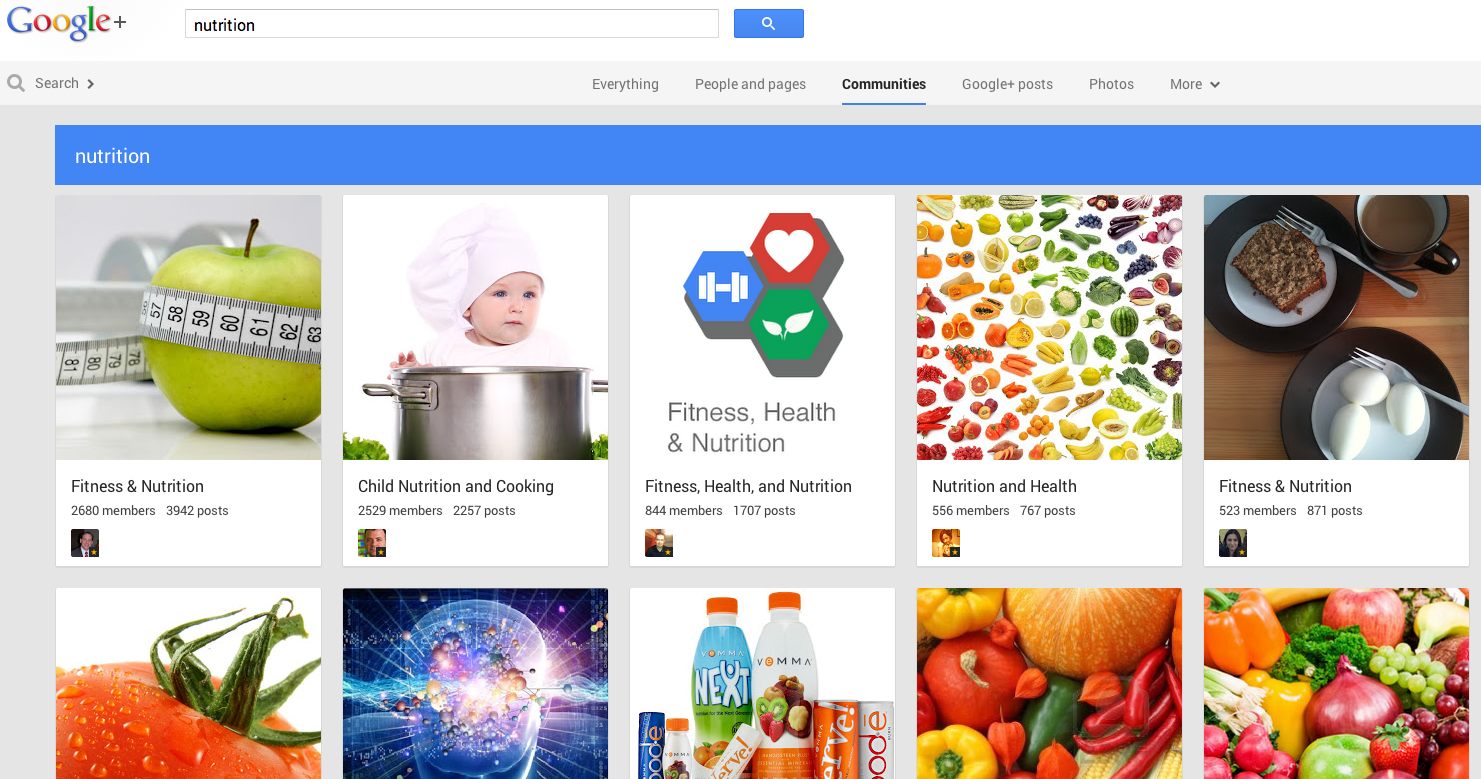Open owner avatar under Nutrition and Health

coord(946,543)
